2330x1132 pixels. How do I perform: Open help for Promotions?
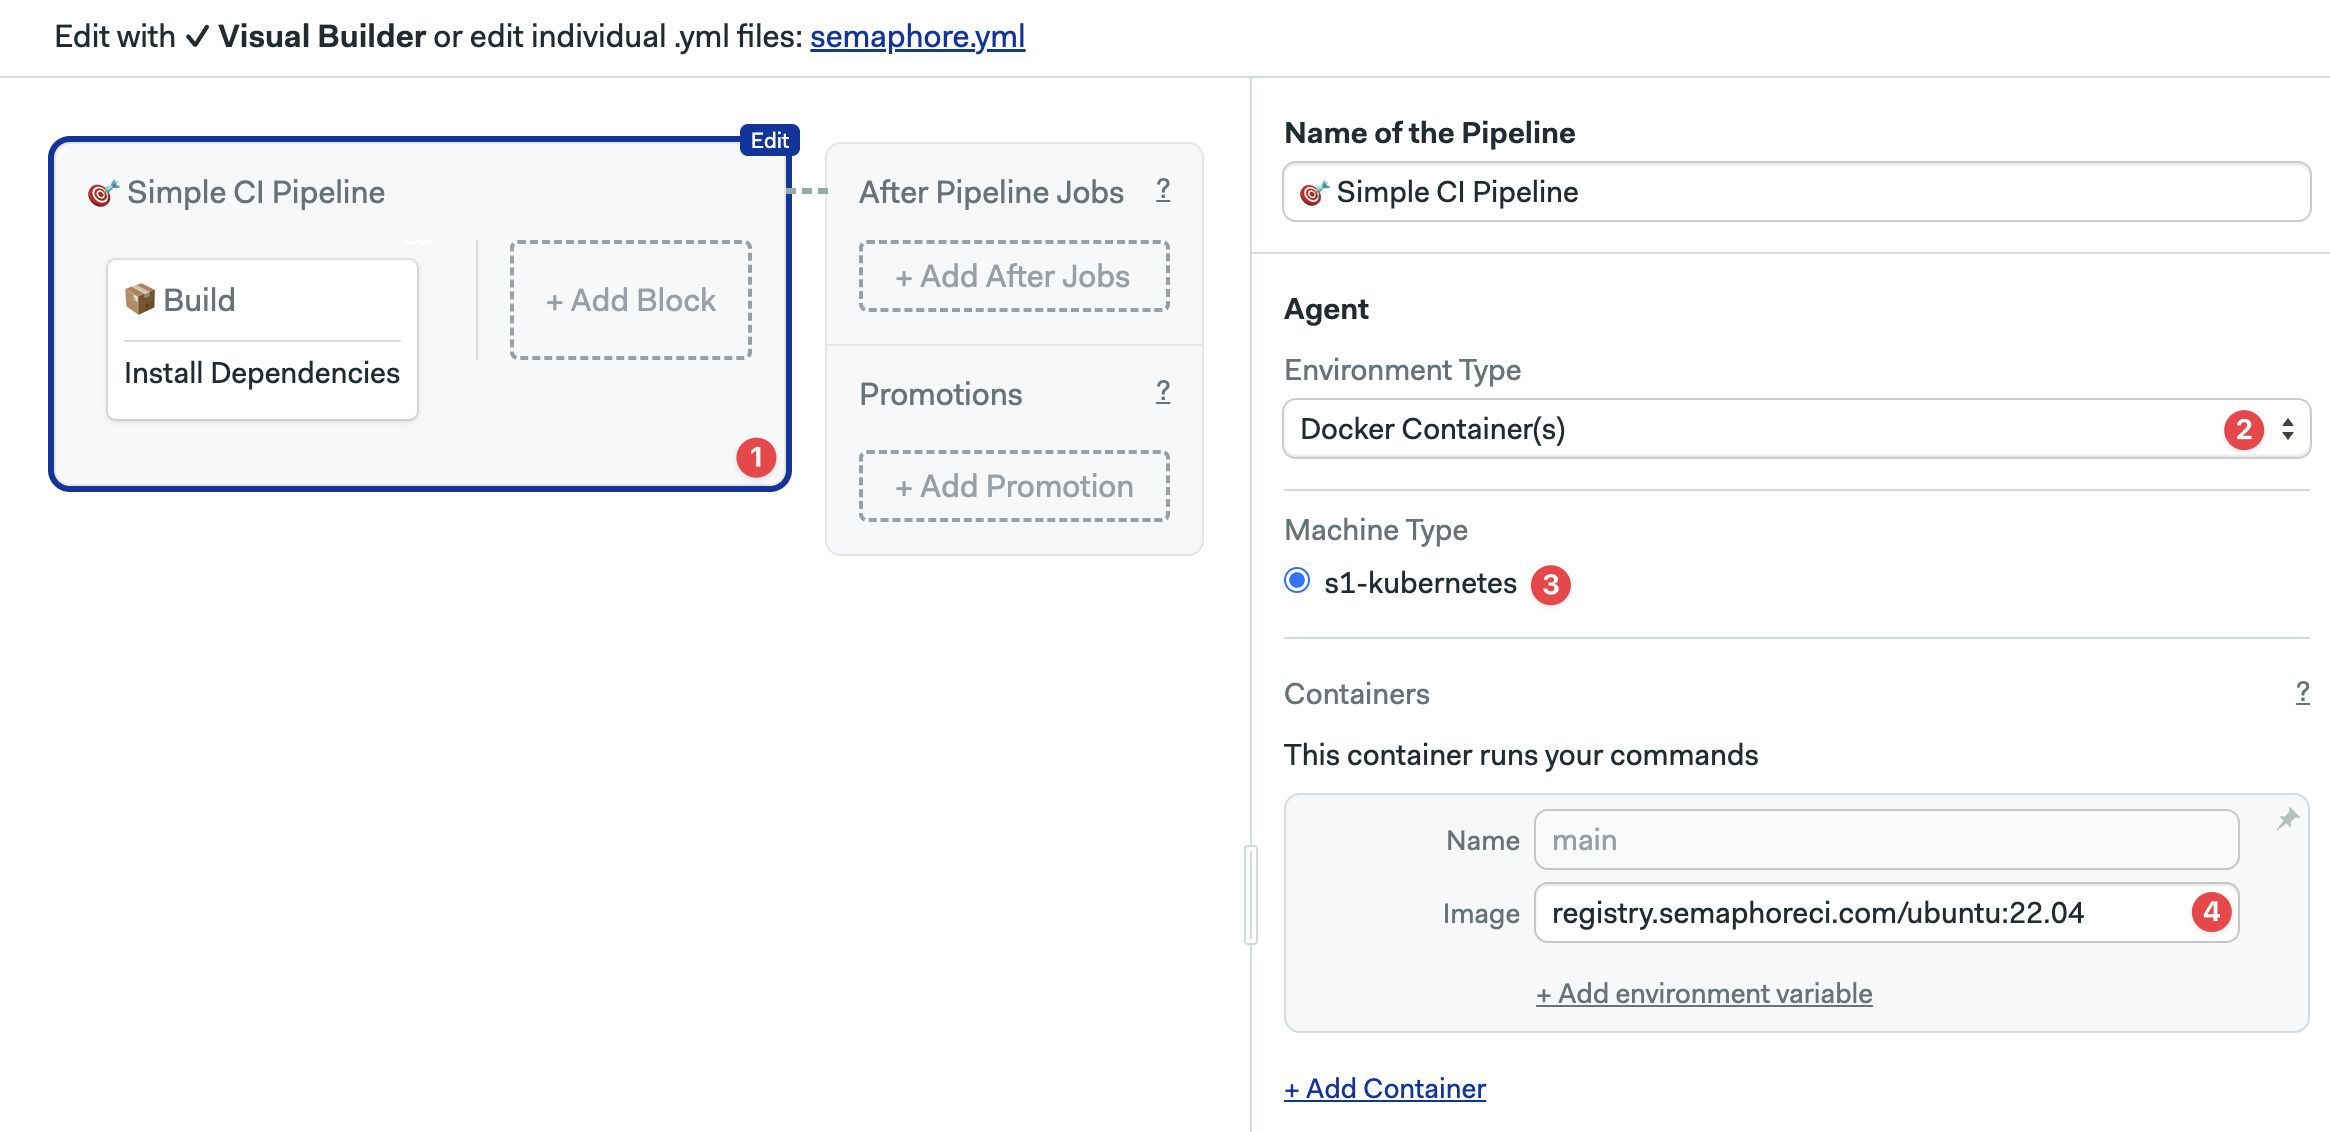pos(1163,392)
